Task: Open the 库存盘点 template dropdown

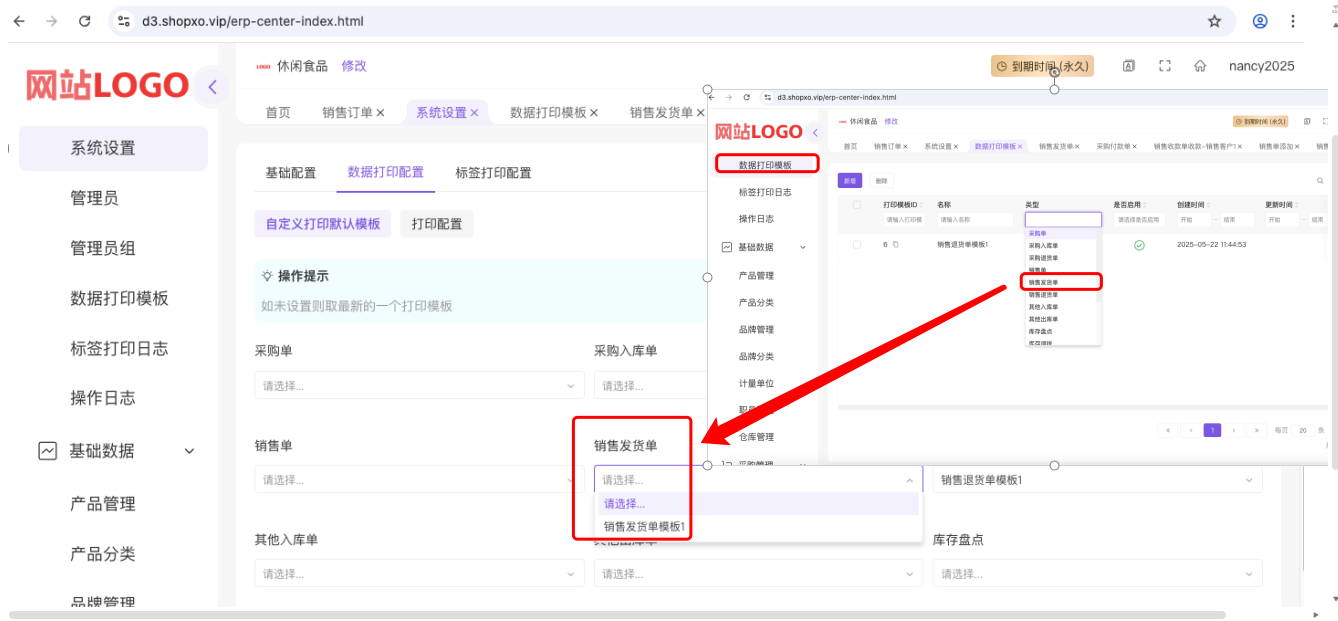Action: [x=1097, y=574]
